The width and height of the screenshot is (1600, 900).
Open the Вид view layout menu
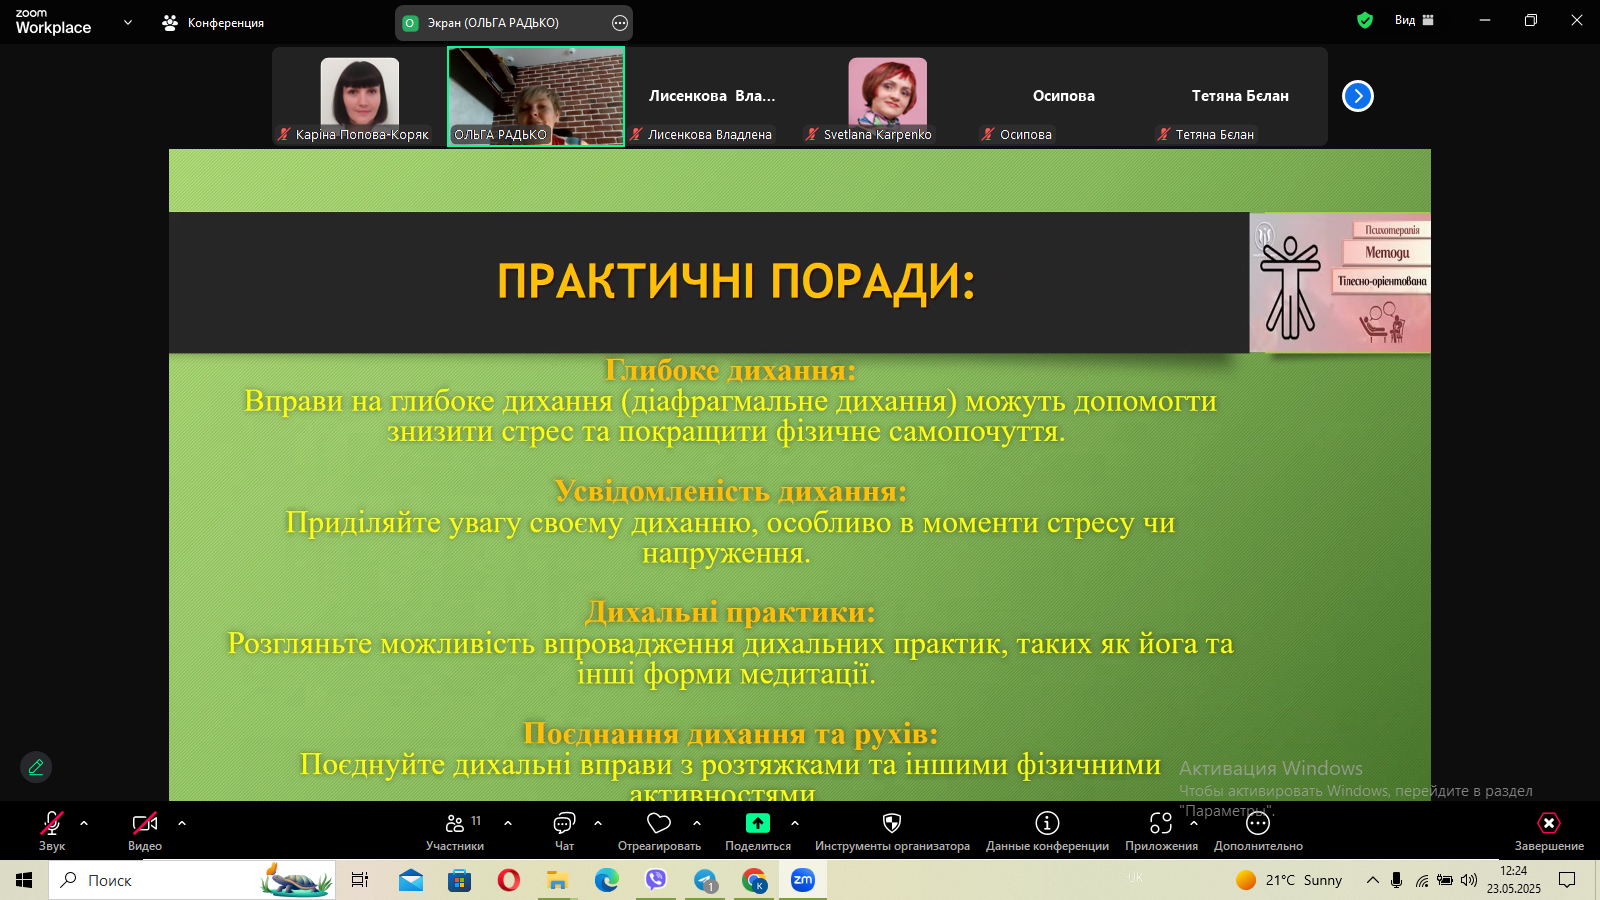[x=1414, y=20]
